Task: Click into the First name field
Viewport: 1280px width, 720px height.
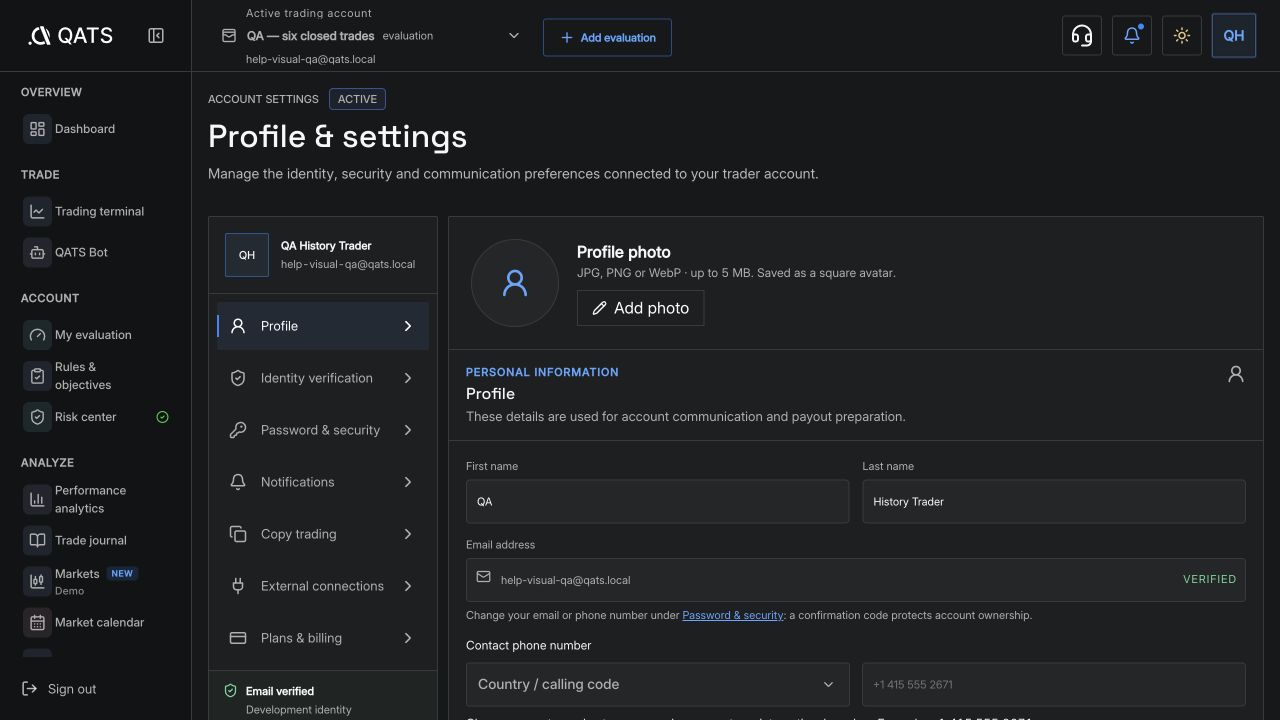Action: [x=657, y=501]
